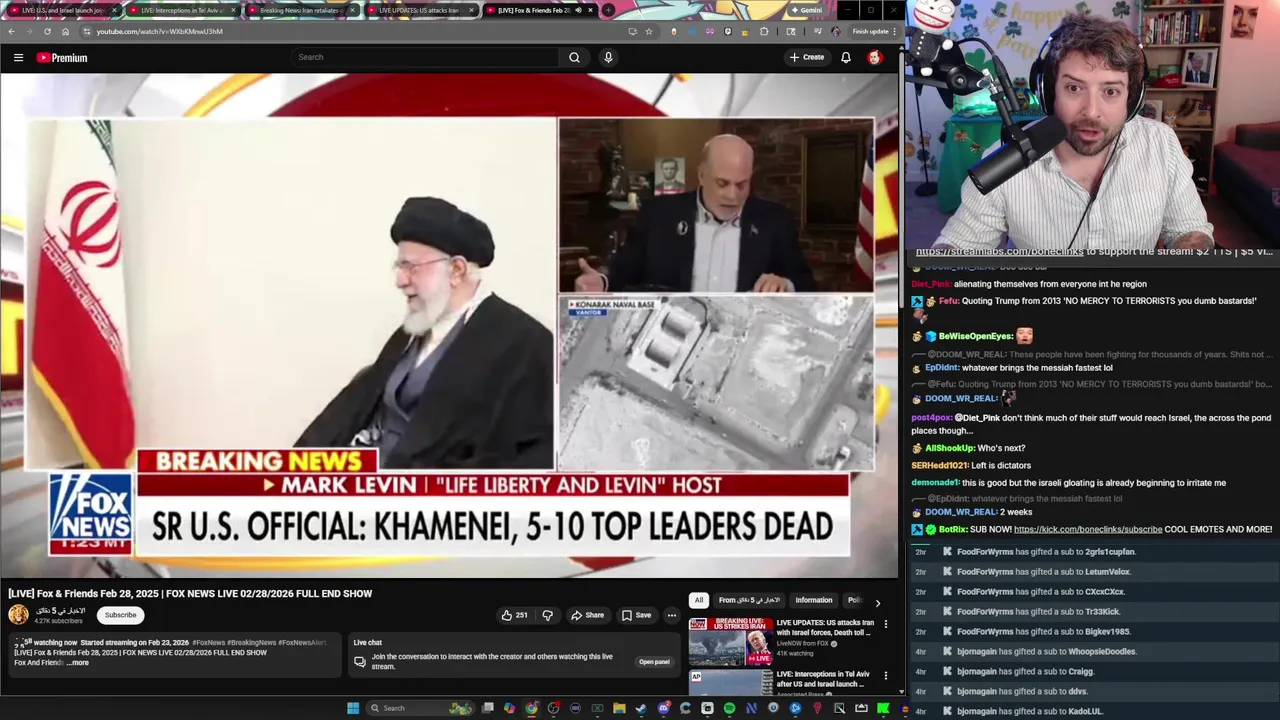Subscribe to the channel

click(120, 615)
